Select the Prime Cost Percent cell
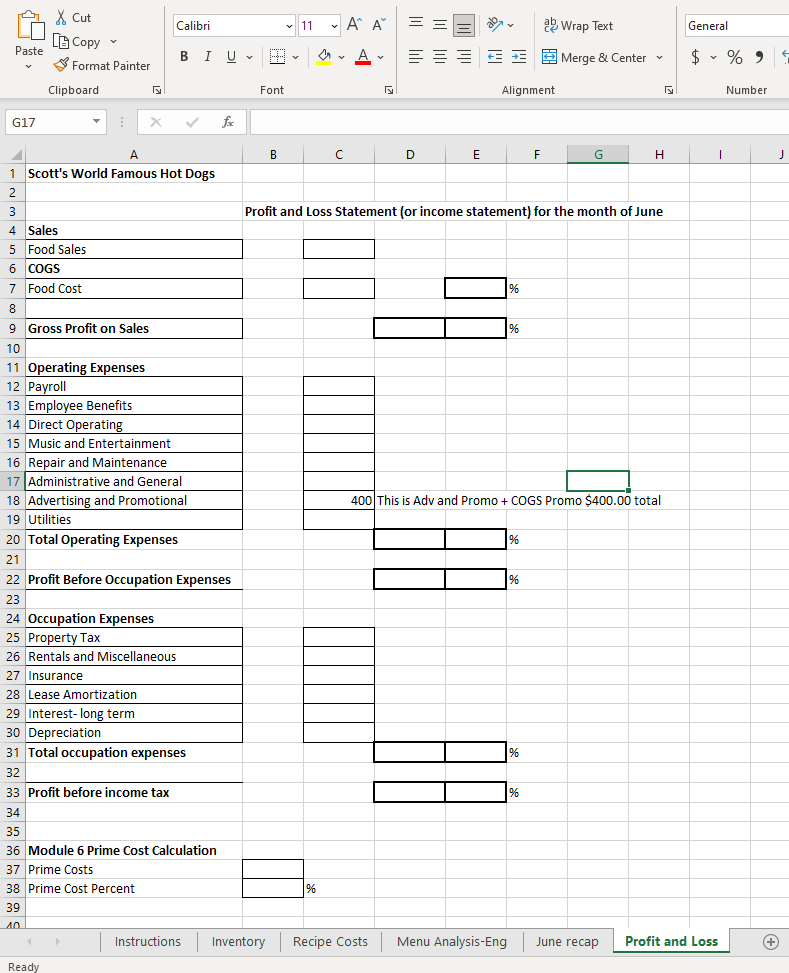Image resolution: width=789 pixels, height=973 pixels. pyautogui.click(x=134, y=889)
